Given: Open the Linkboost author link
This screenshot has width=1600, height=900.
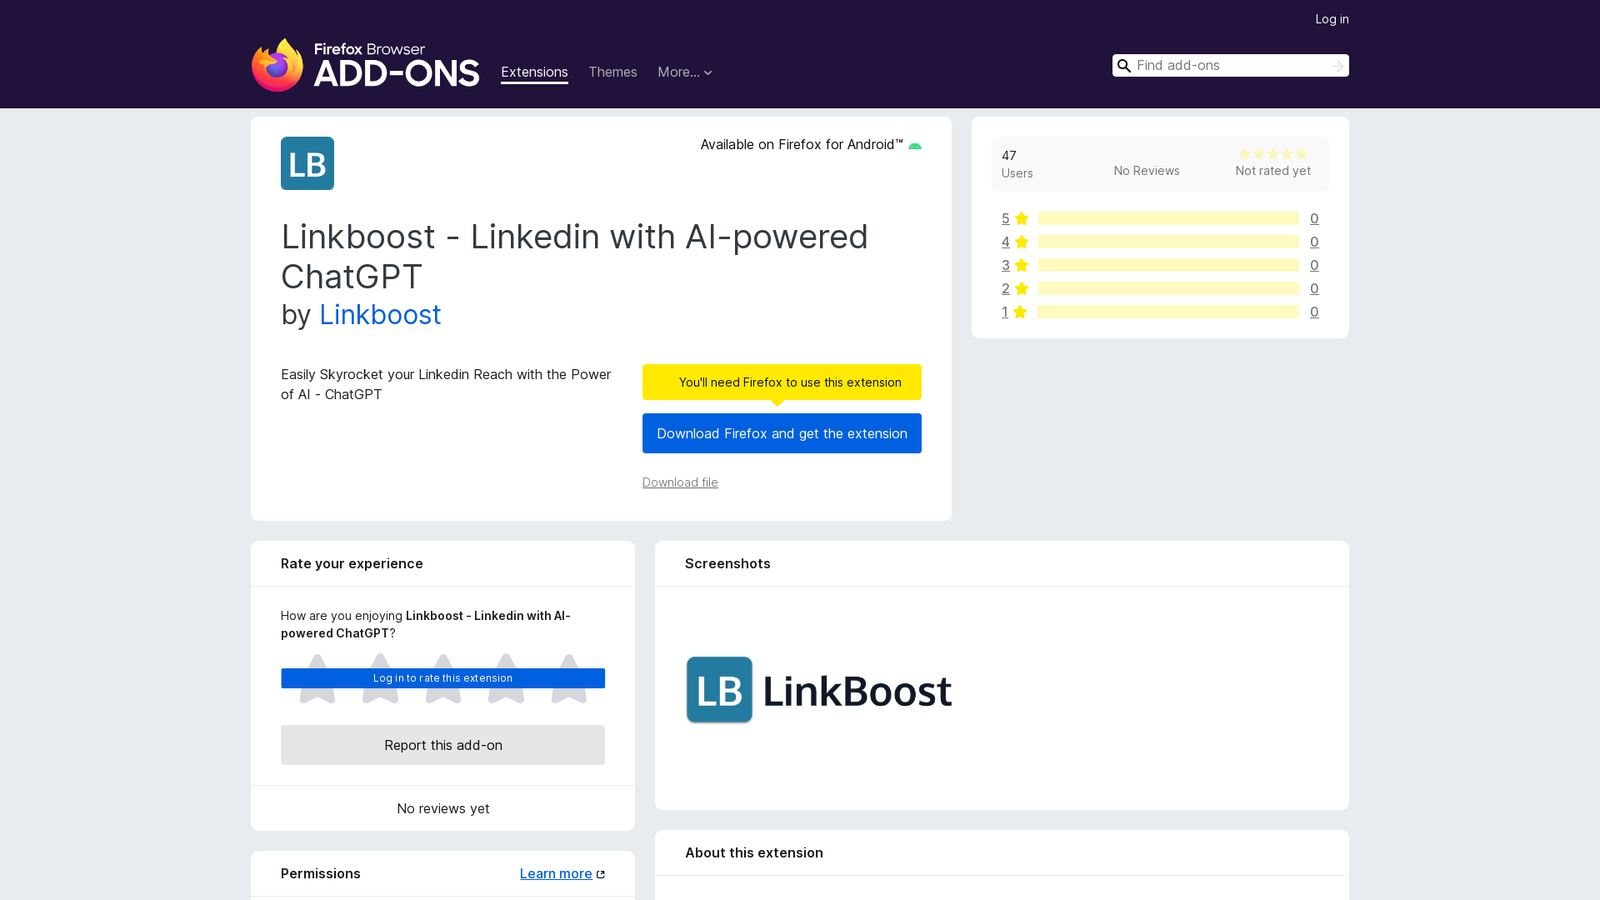Looking at the screenshot, I should (380, 315).
